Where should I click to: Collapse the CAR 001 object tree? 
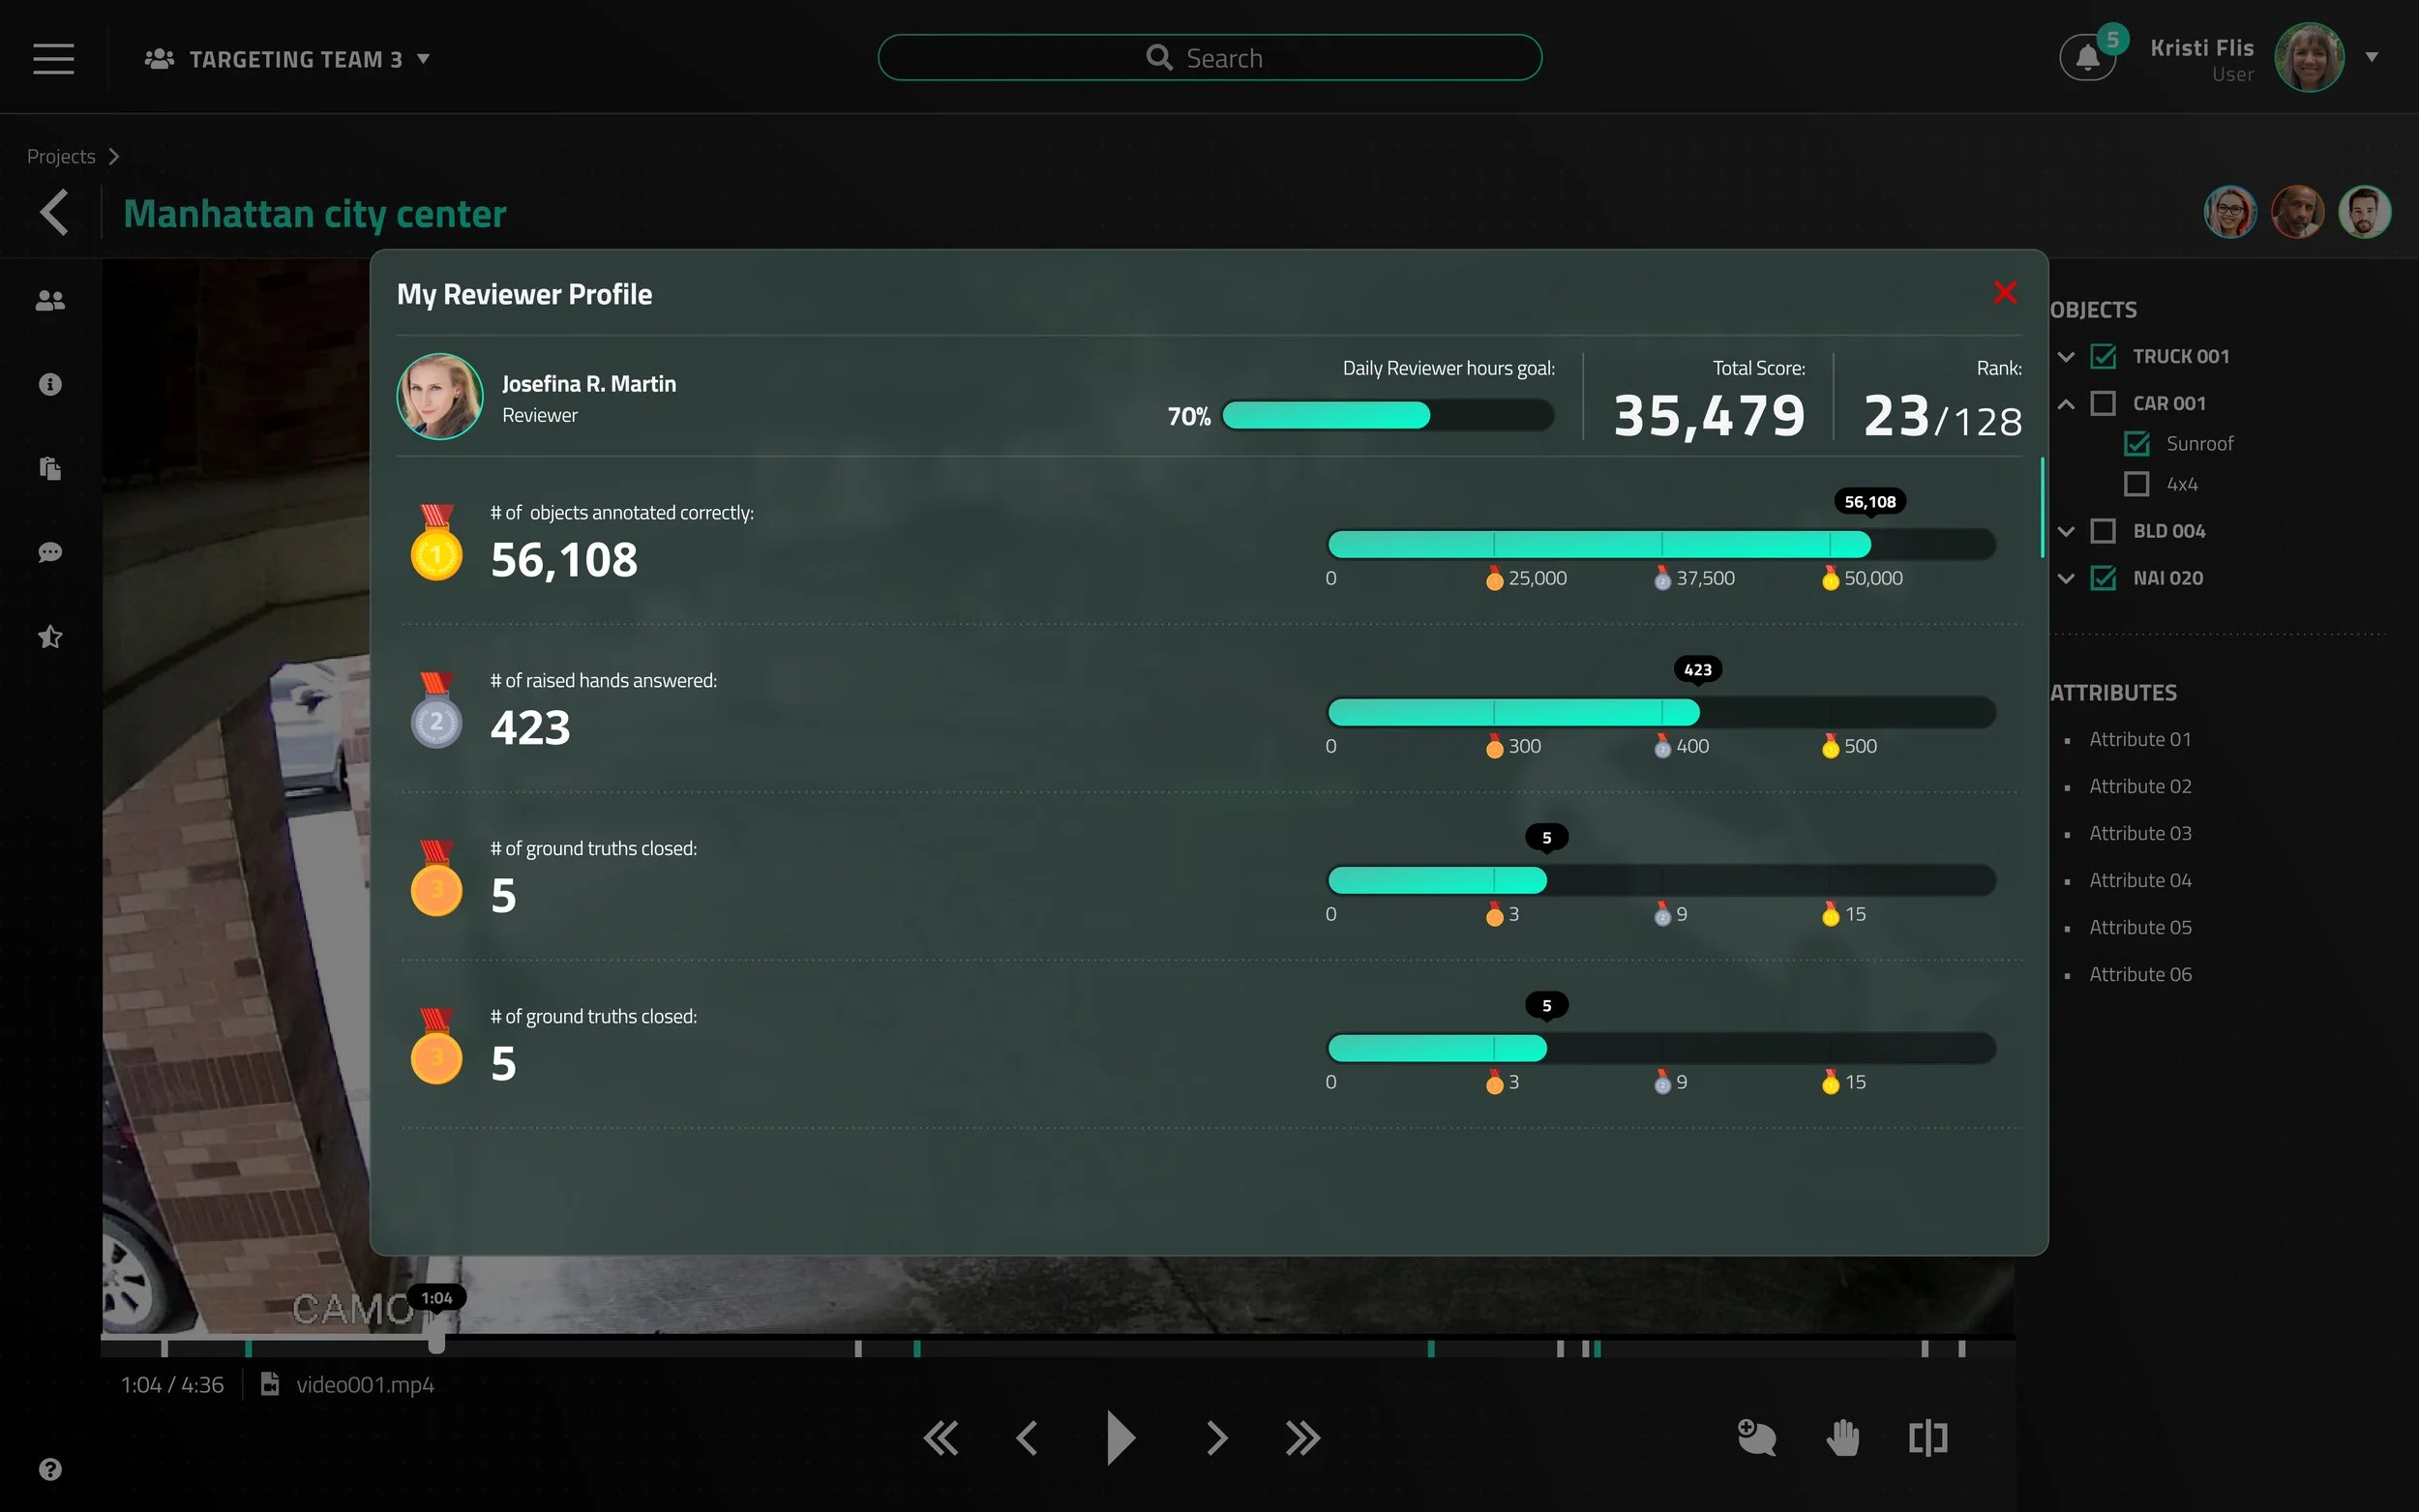click(2066, 403)
